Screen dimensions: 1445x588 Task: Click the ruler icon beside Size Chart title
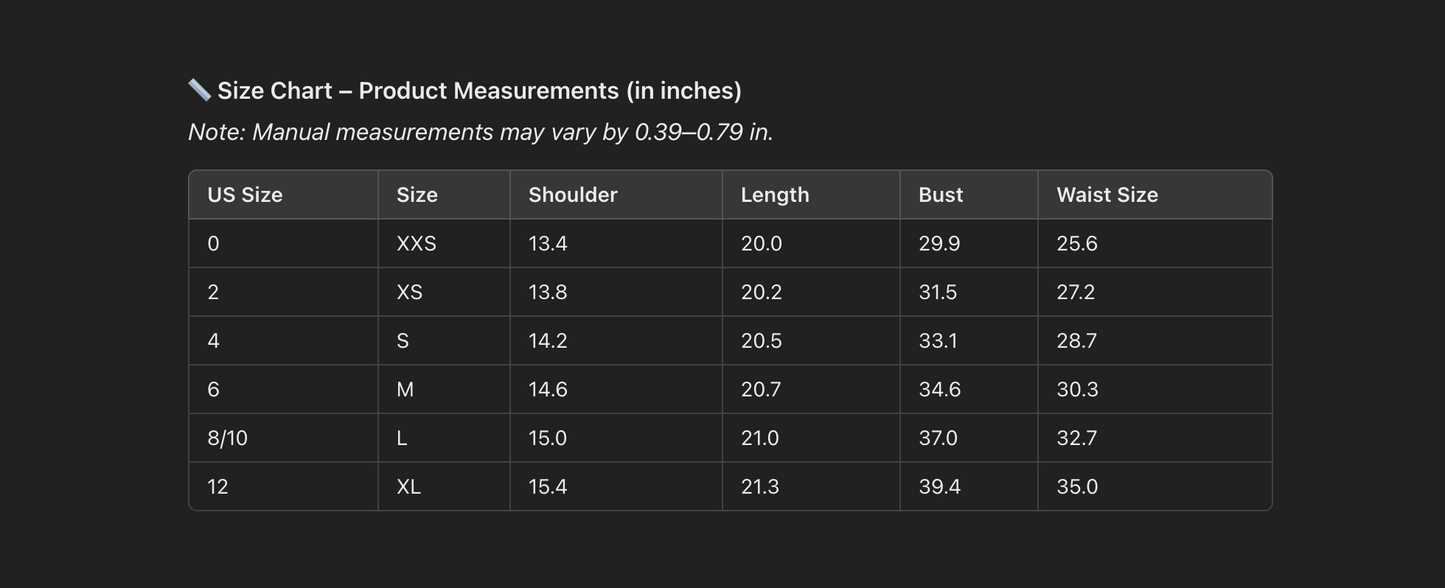(x=199, y=90)
